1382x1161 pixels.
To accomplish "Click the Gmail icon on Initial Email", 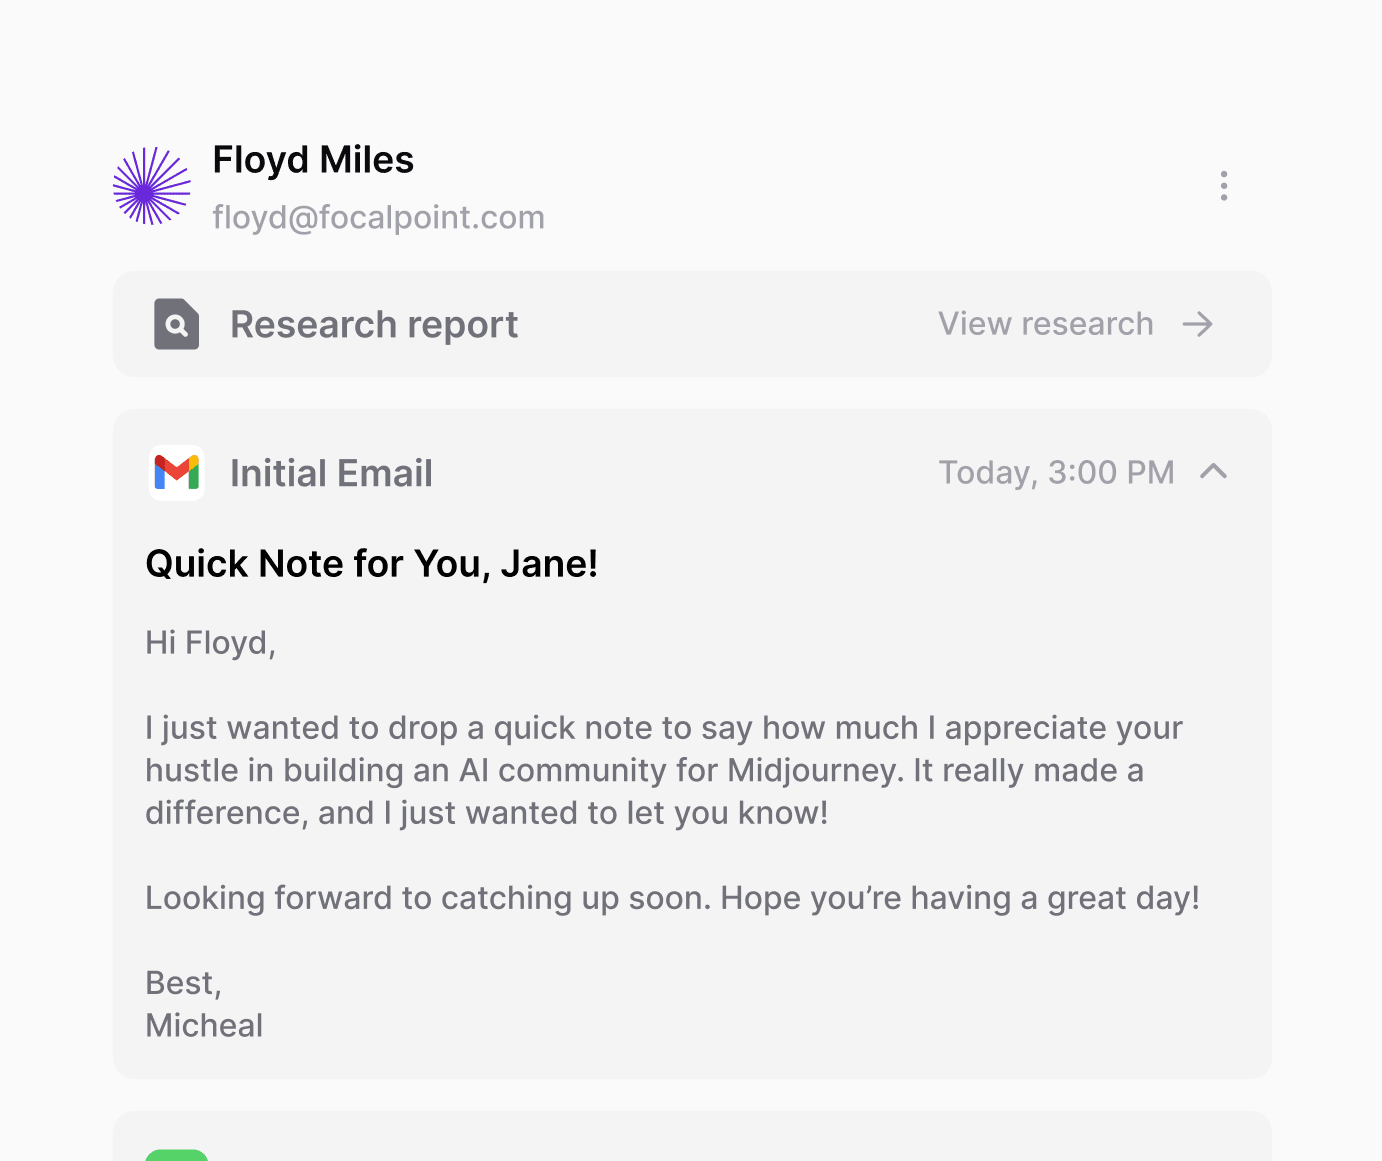I will tap(177, 473).
